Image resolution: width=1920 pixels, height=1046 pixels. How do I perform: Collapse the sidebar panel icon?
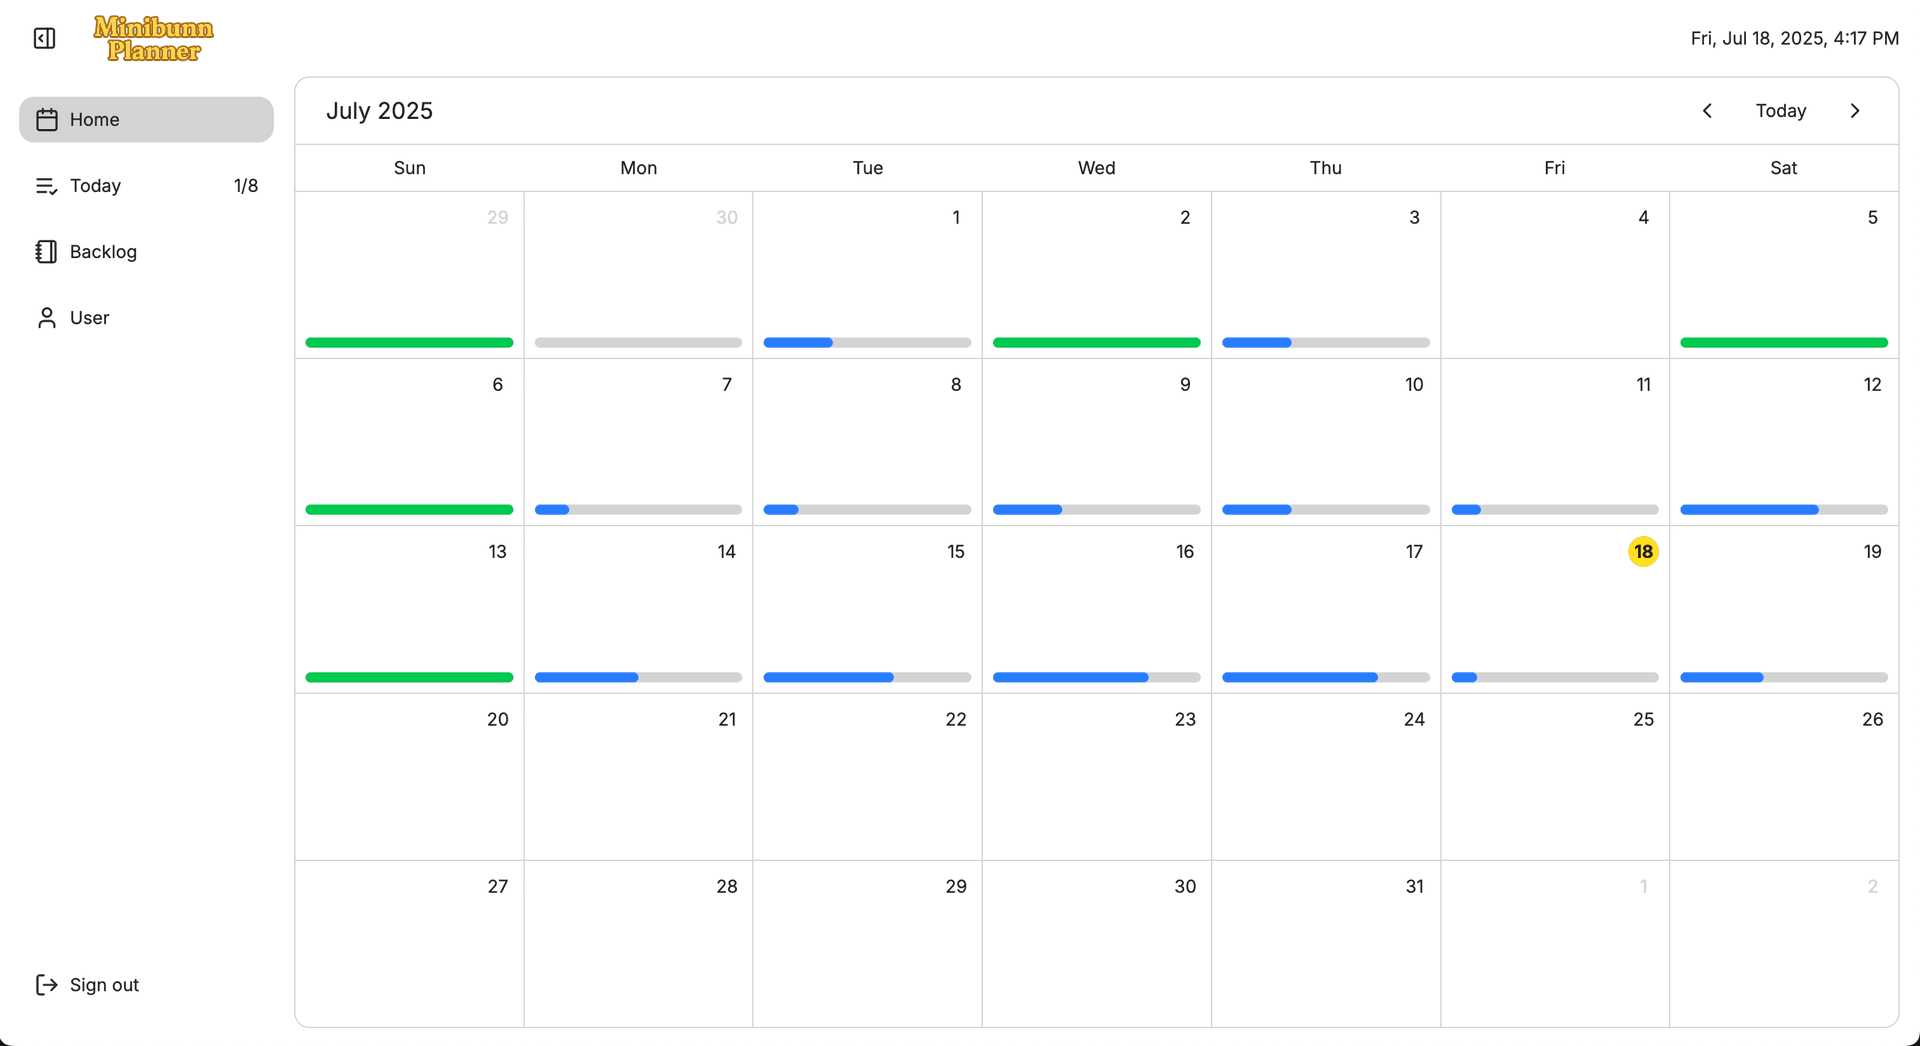pos(45,38)
